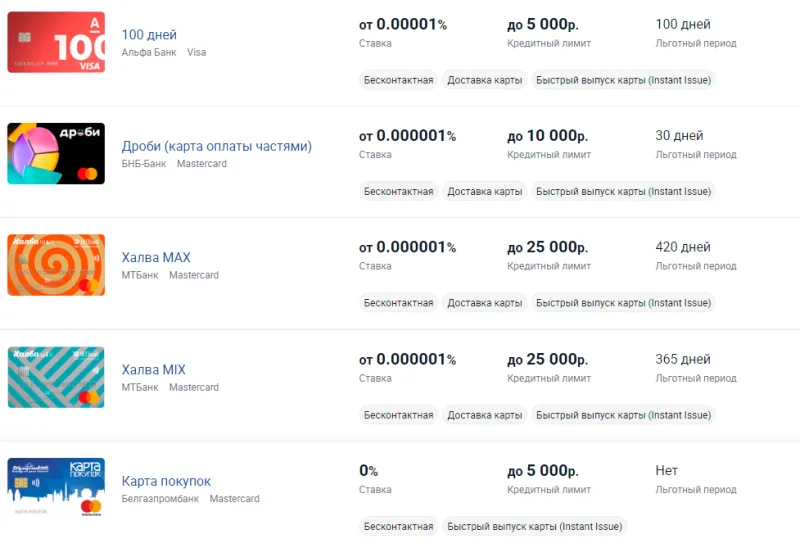Click the Альфа Банк label under 100 дней

tap(149, 53)
